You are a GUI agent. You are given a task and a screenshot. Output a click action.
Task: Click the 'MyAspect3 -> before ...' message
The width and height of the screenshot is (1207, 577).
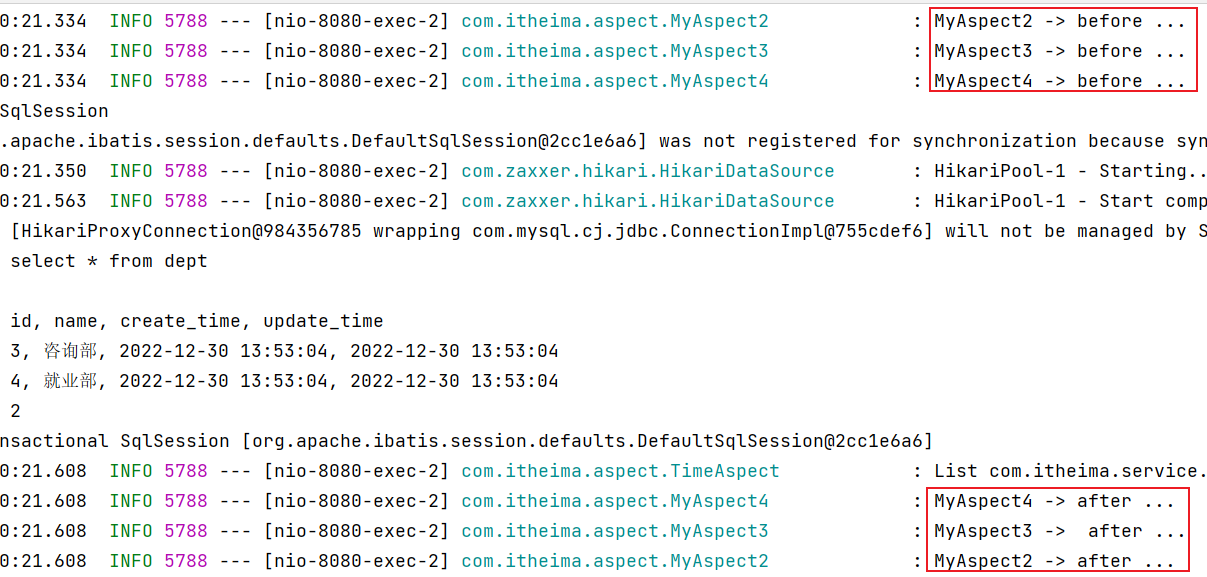1060,51
